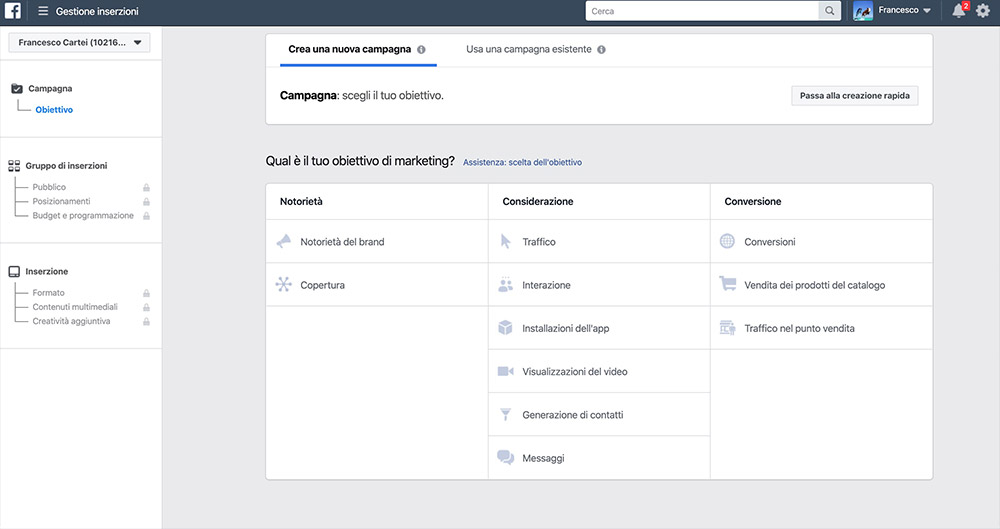Select the Traffico objective

599,241
